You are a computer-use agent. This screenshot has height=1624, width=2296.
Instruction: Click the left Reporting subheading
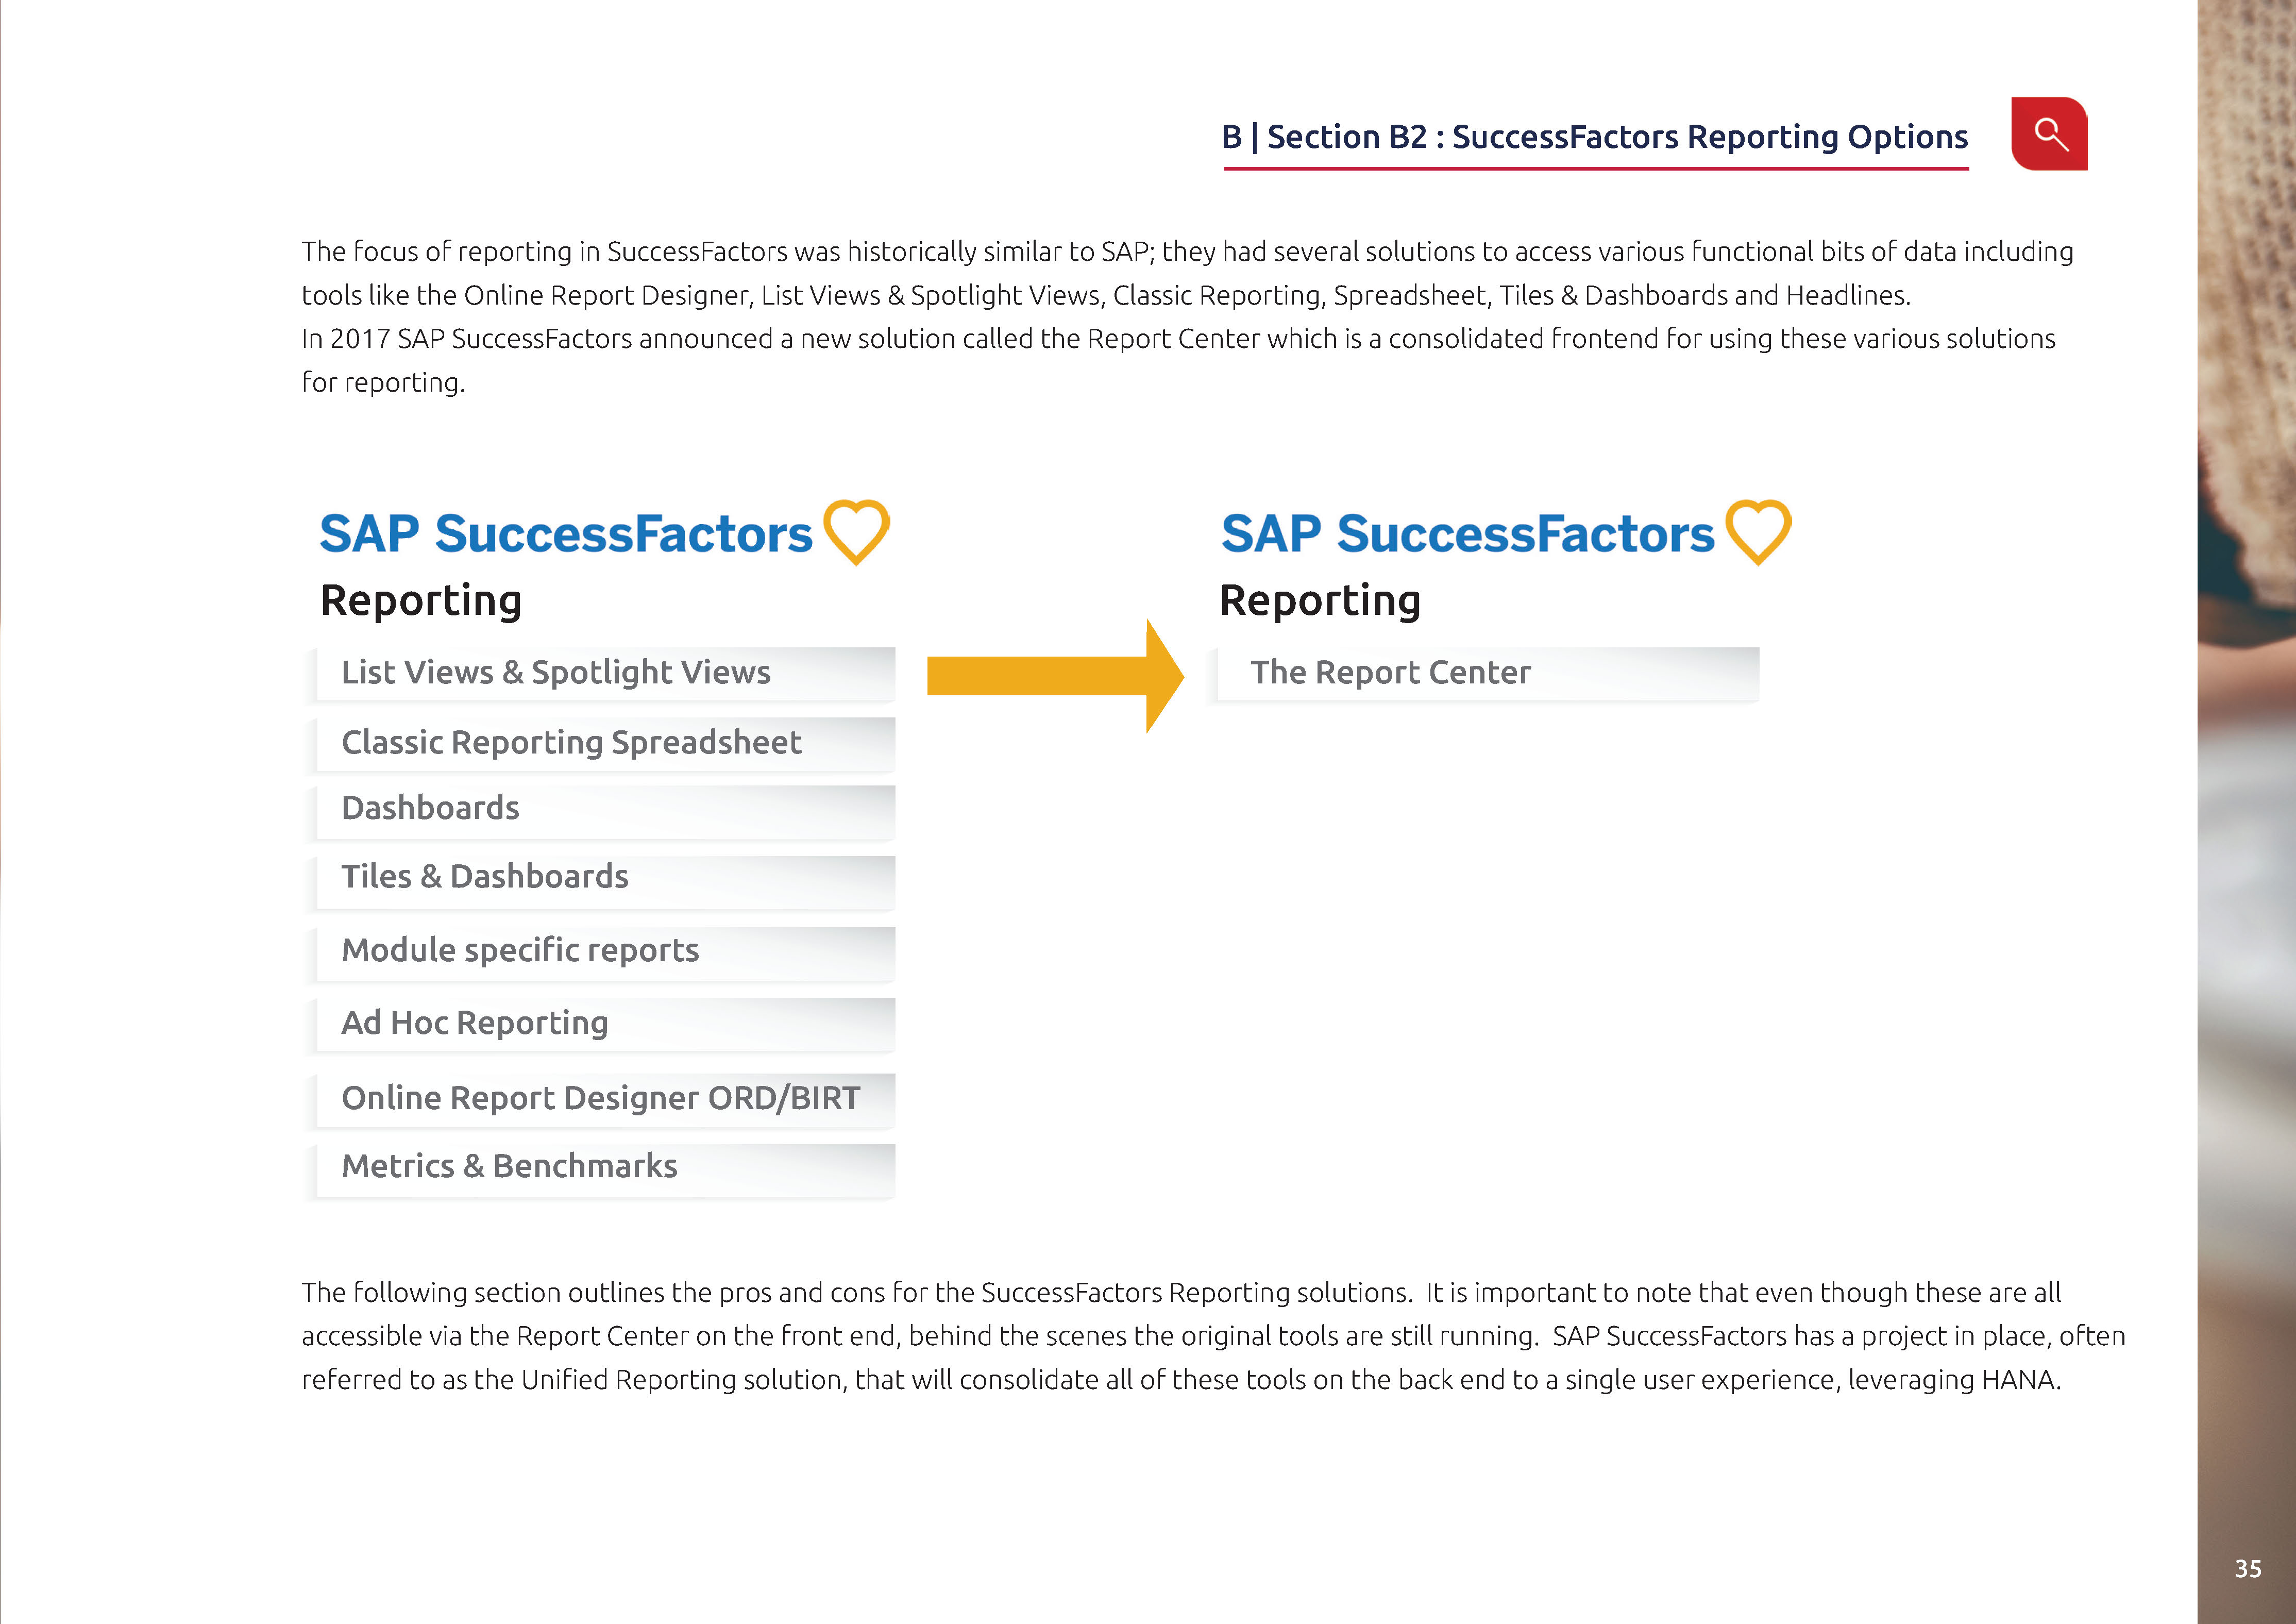coord(421,601)
